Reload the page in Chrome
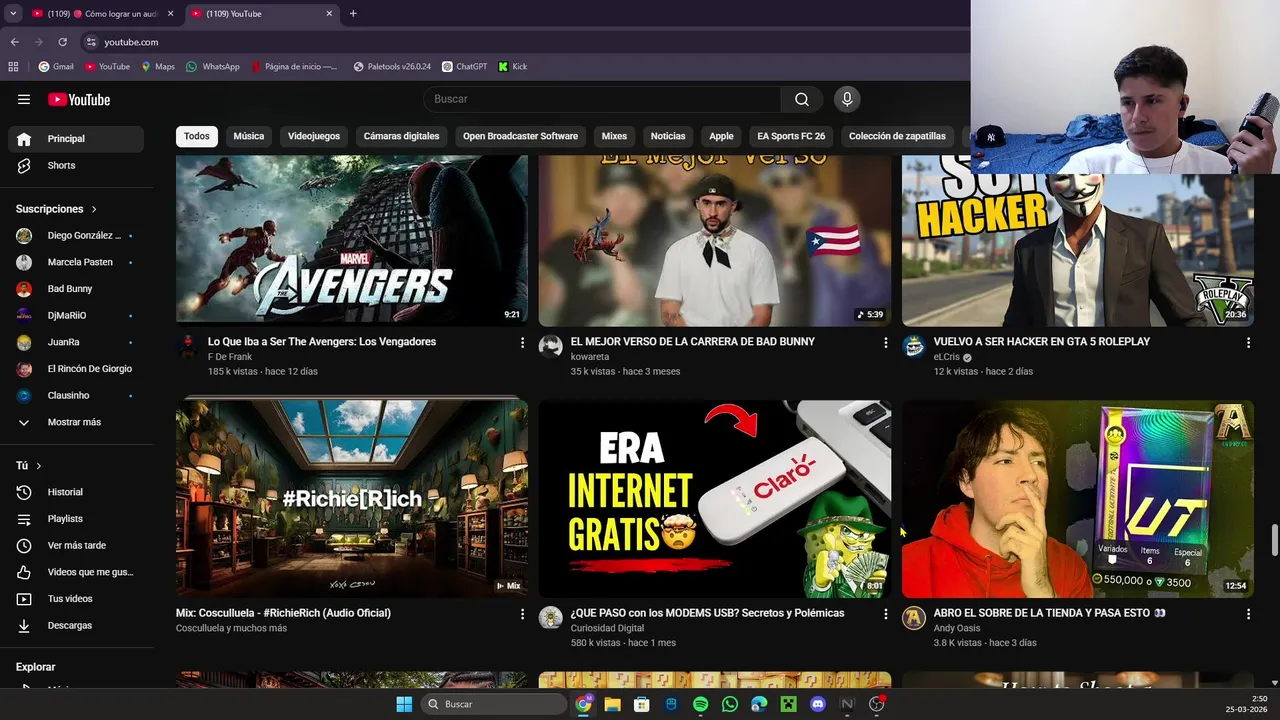 62,42
